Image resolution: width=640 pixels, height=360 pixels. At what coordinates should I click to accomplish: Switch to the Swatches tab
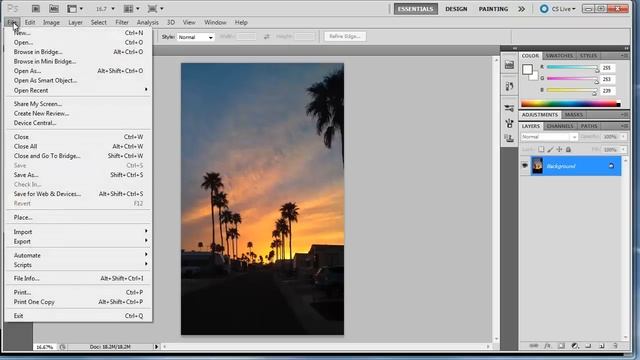tap(559, 56)
